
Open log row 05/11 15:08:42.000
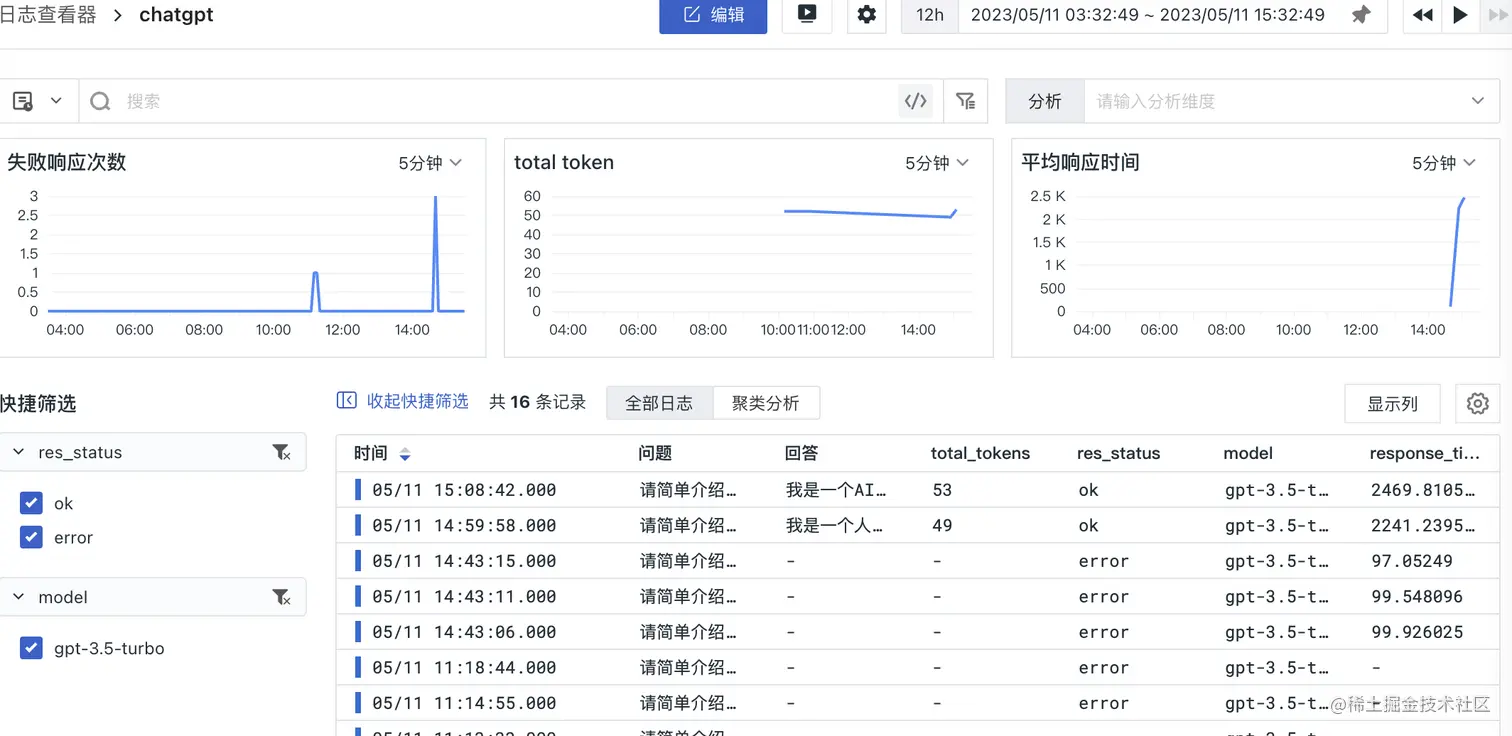(918, 490)
